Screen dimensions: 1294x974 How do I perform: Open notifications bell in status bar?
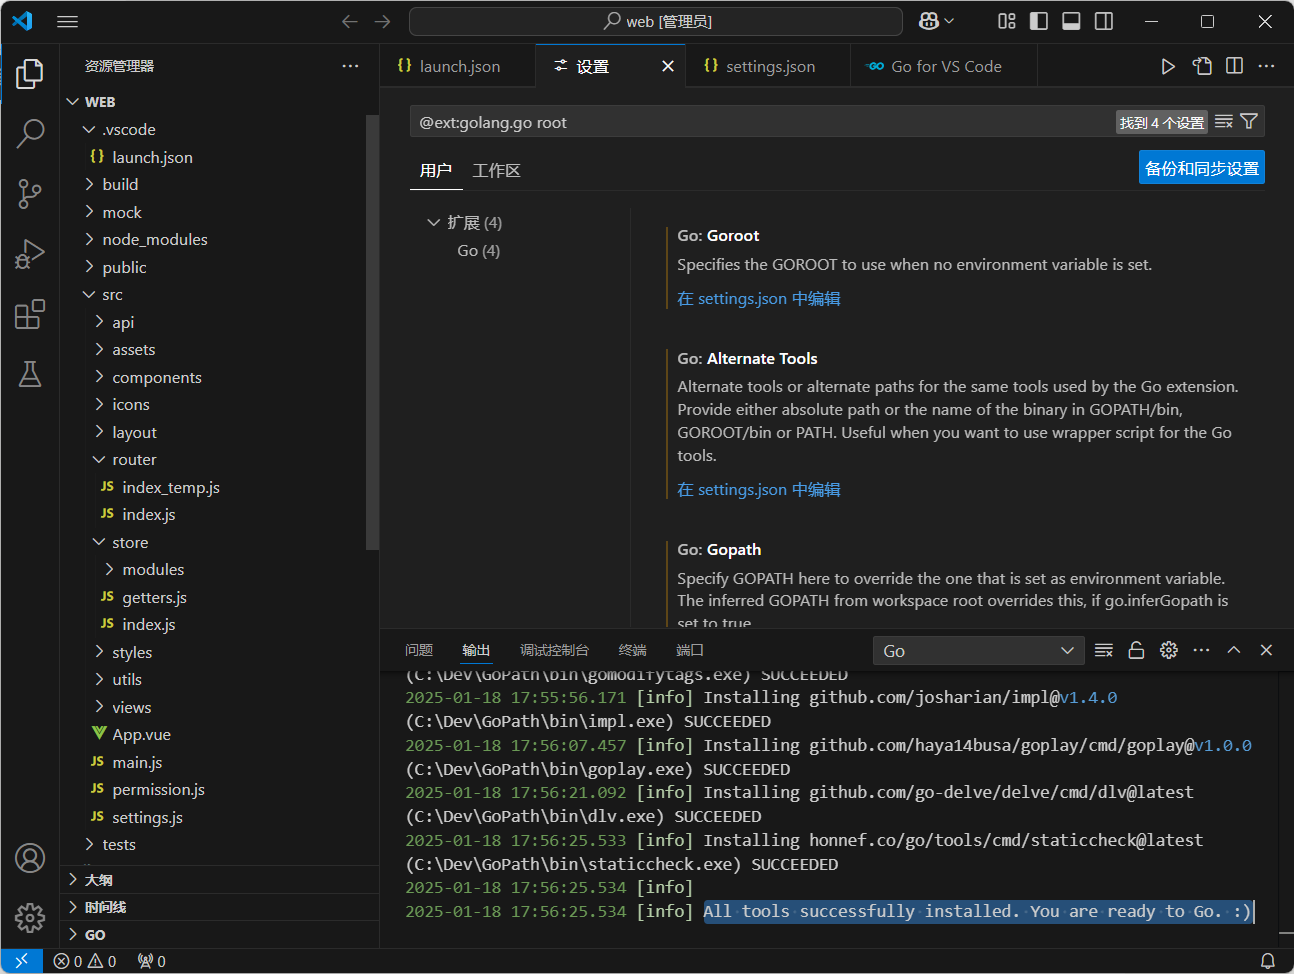point(1268,961)
